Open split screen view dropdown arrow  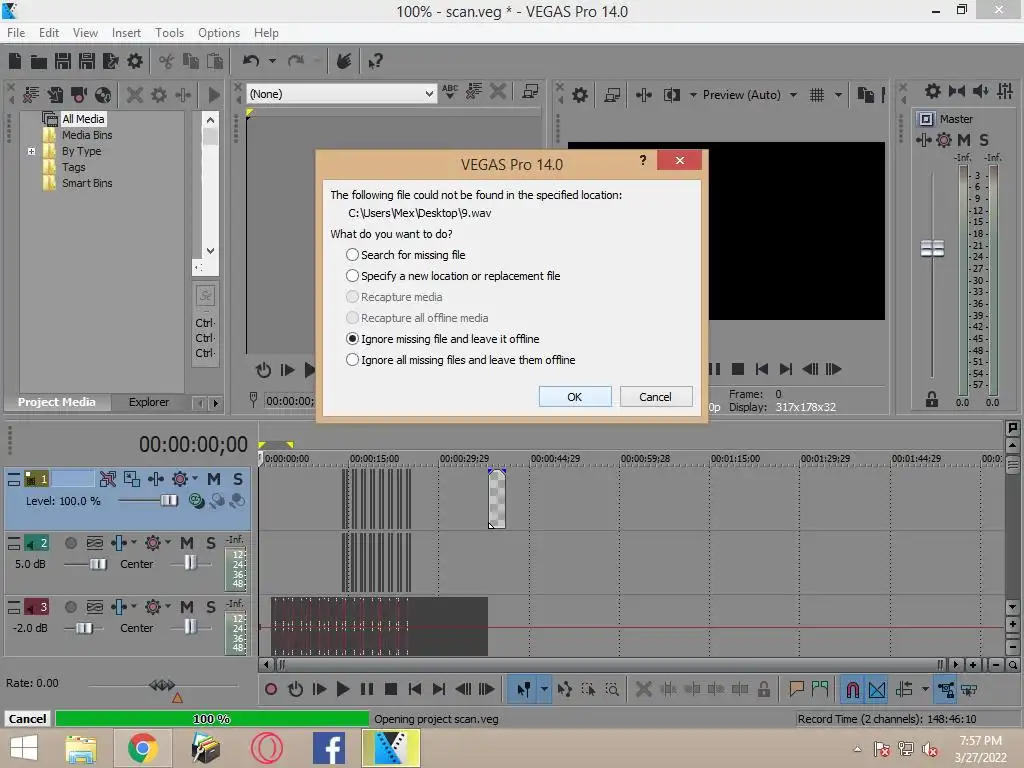click(x=693, y=95)
